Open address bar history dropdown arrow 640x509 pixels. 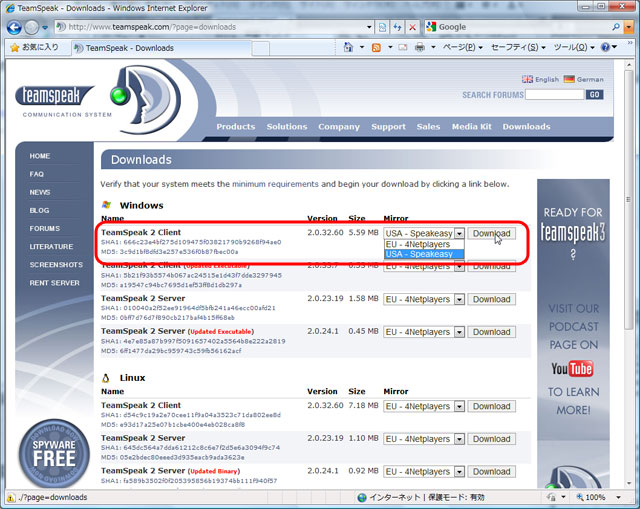tap(369, 27)
